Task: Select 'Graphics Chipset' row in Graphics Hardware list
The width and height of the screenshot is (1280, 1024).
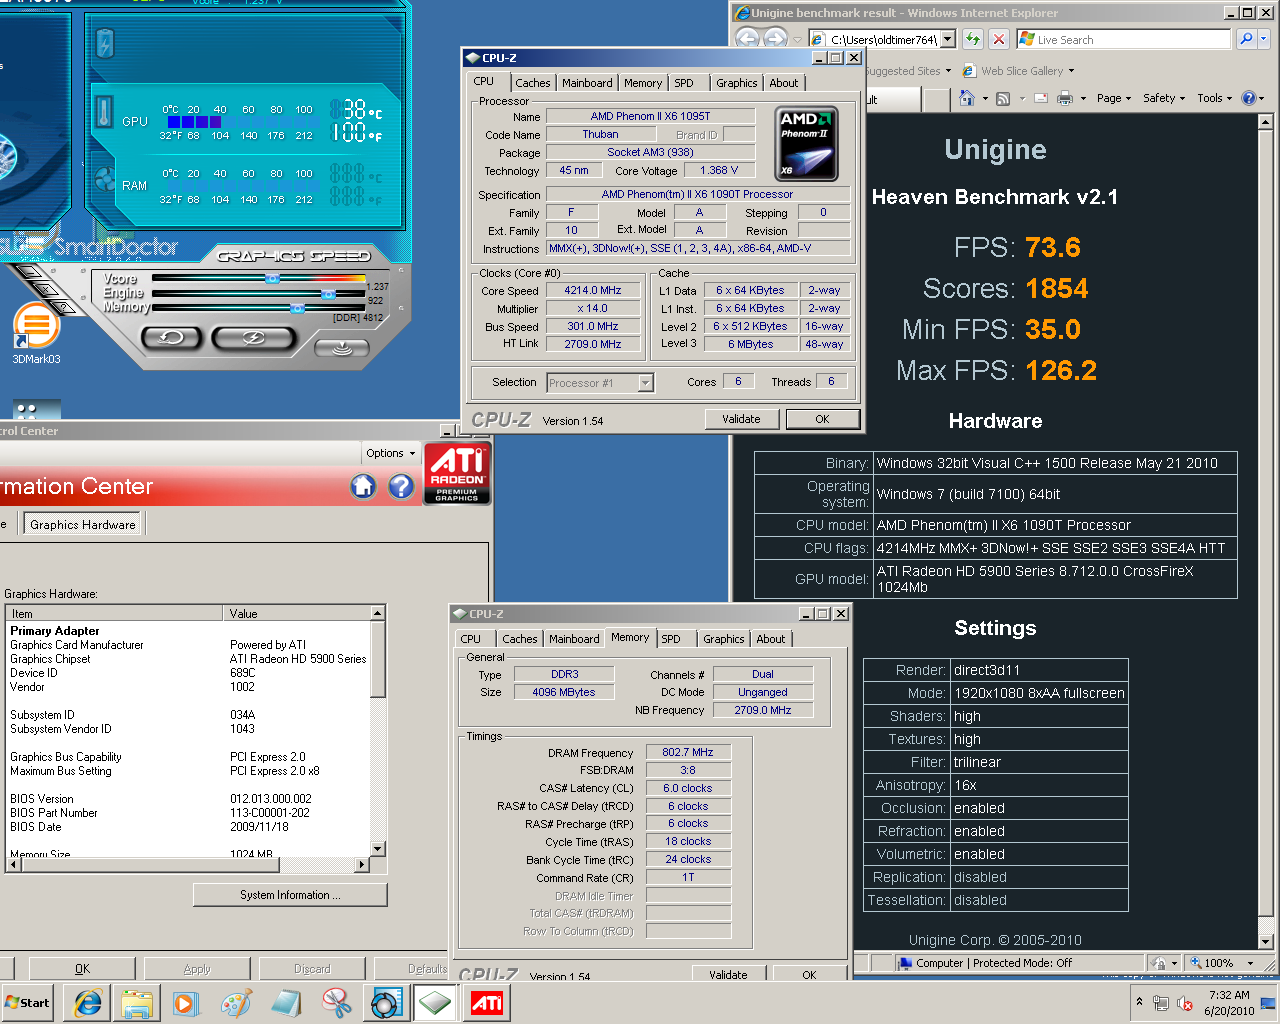Action: (190, 659)
